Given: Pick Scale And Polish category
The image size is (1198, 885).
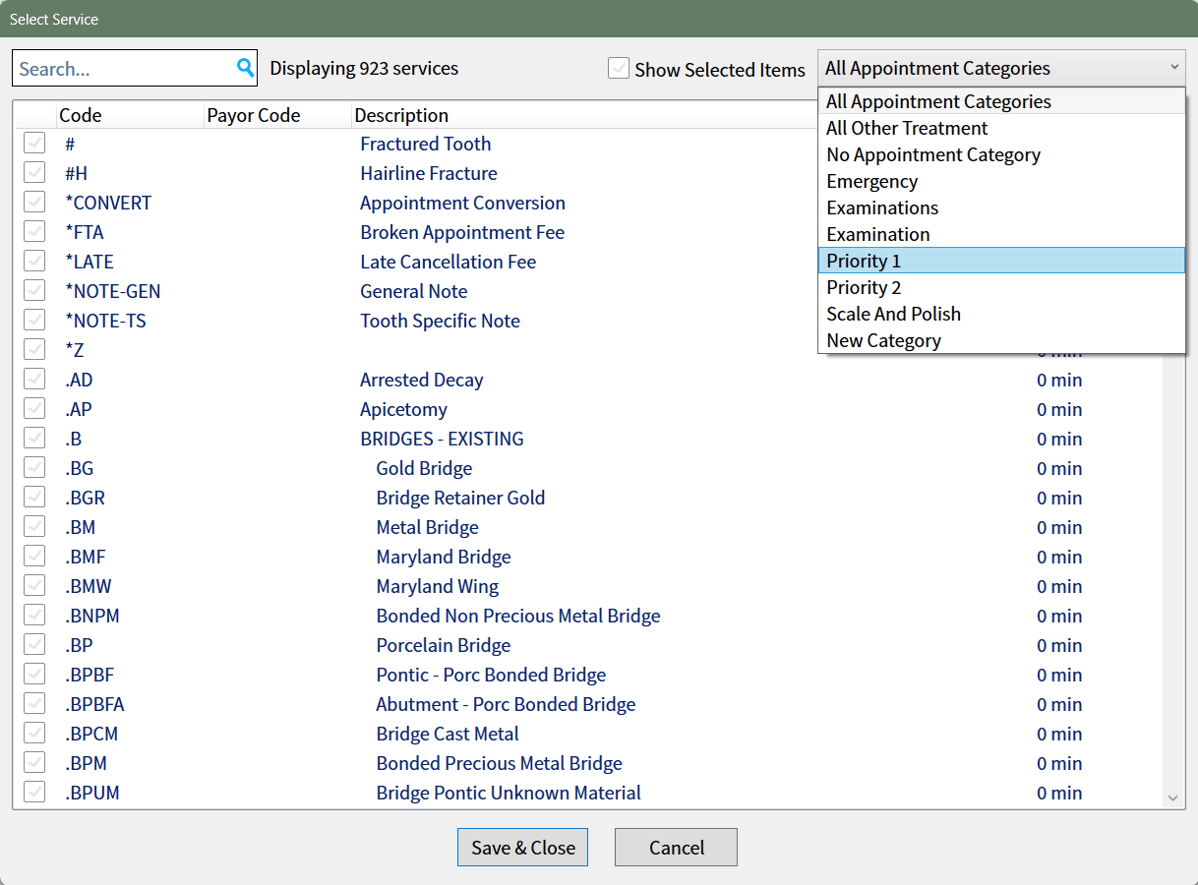Looking at the screenshot, I should pos(893,314).
